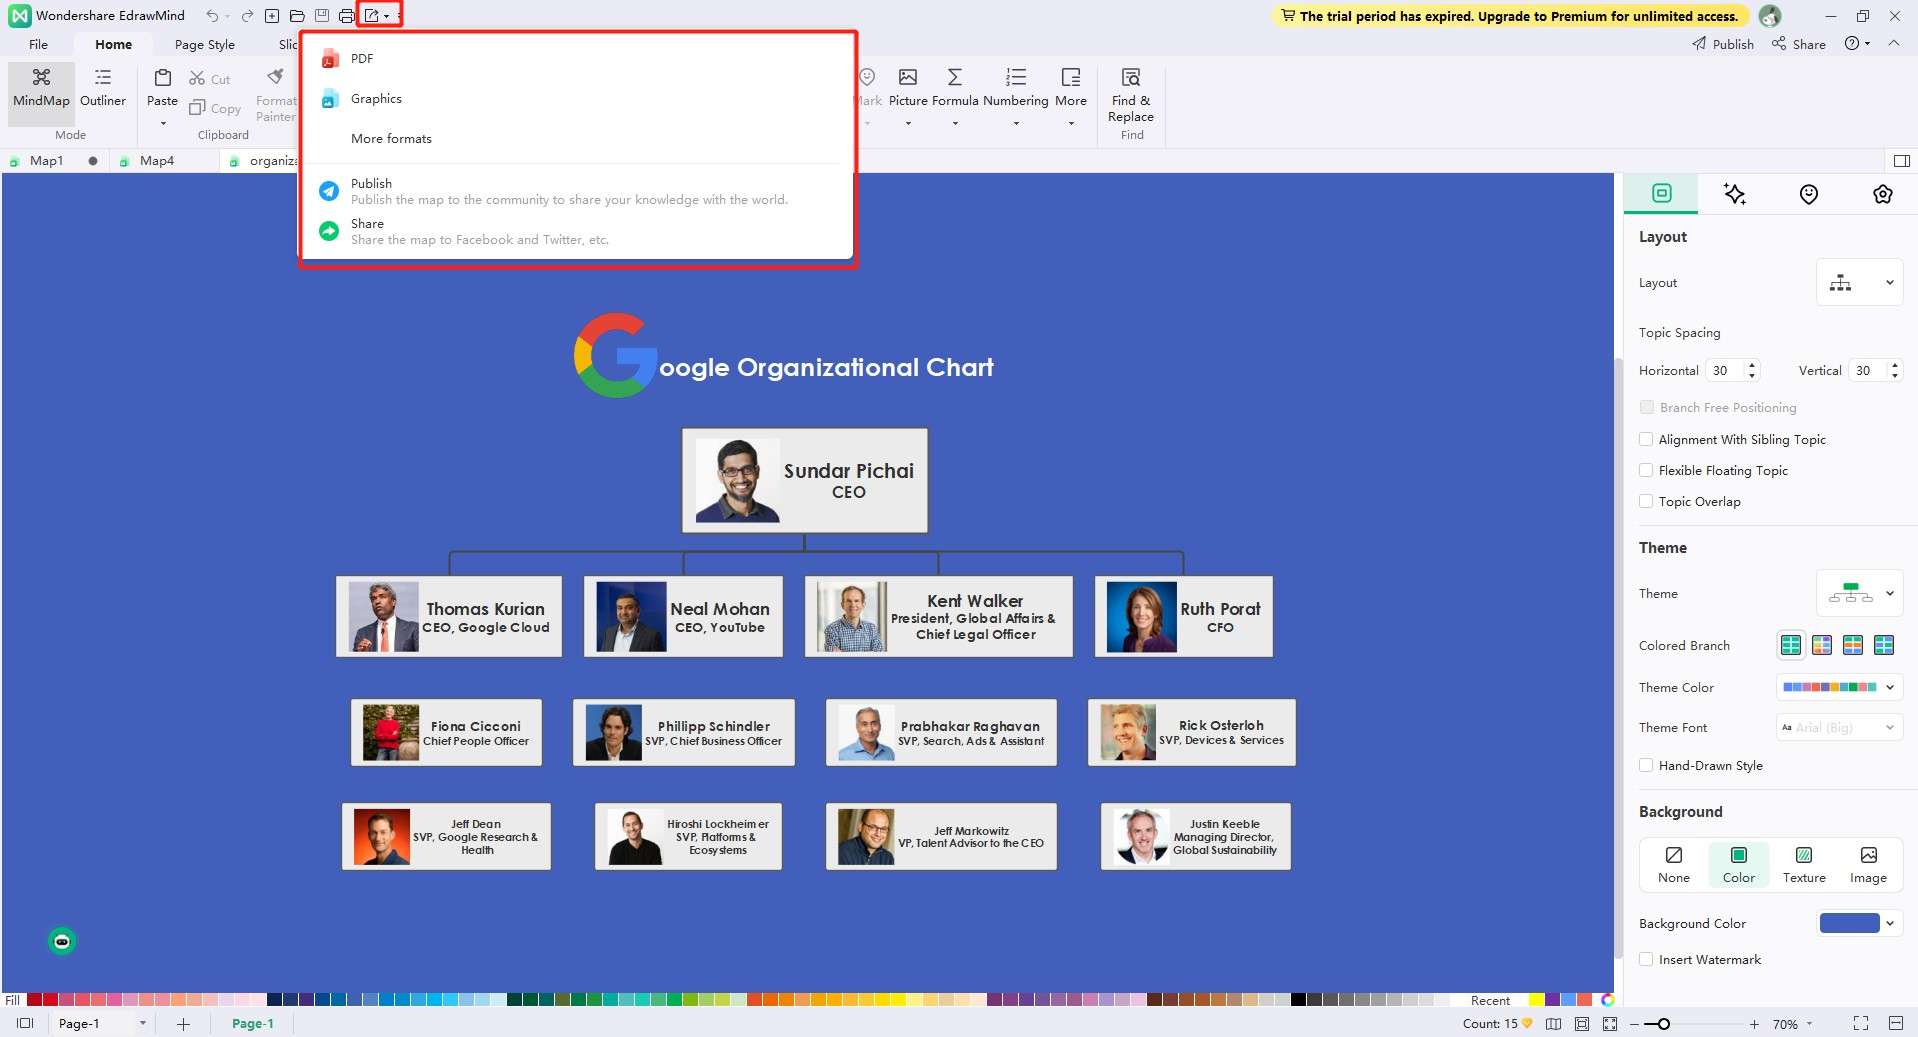This screenshot has width=1918, height=1037.
Task: Click the Export icon in quick toolbar
Action: 372,16
